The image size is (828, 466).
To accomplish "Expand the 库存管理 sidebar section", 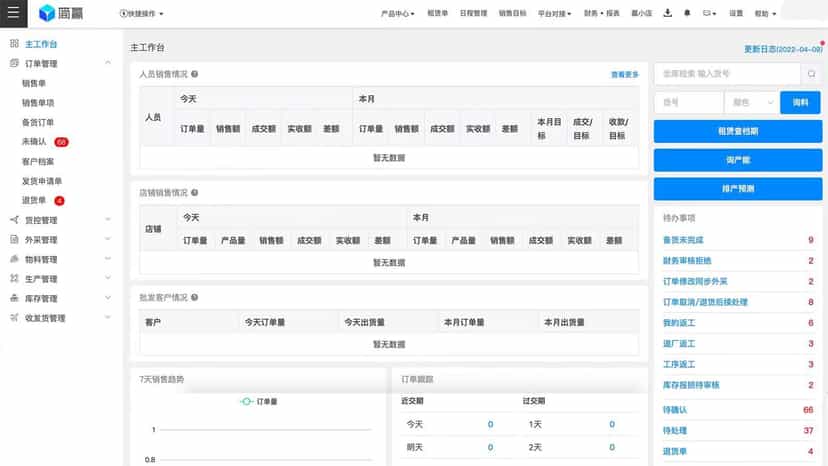I will (108, 297).
